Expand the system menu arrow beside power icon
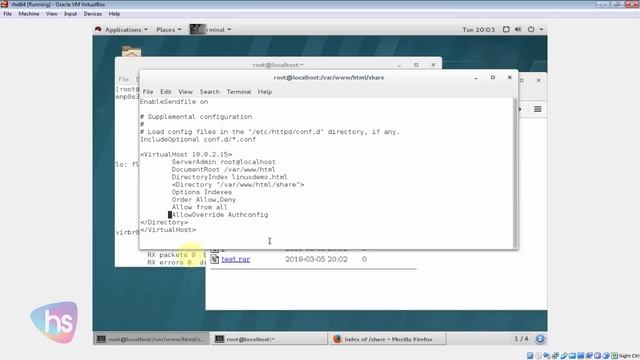The height and width of the screenshot is (360, 640). click(x=541, y=29)
